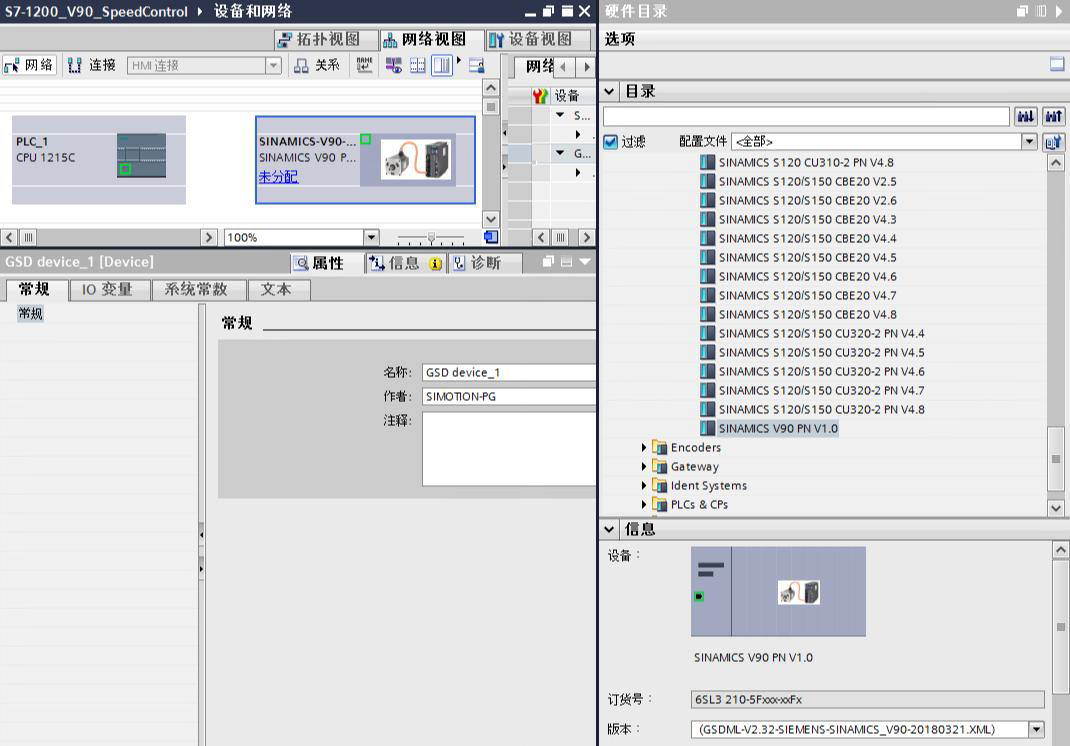This screenshot has width=1070, height=746.
Task: Collapse the hardware catalog pane with arrow
Action: click(x=1059, y=11)
